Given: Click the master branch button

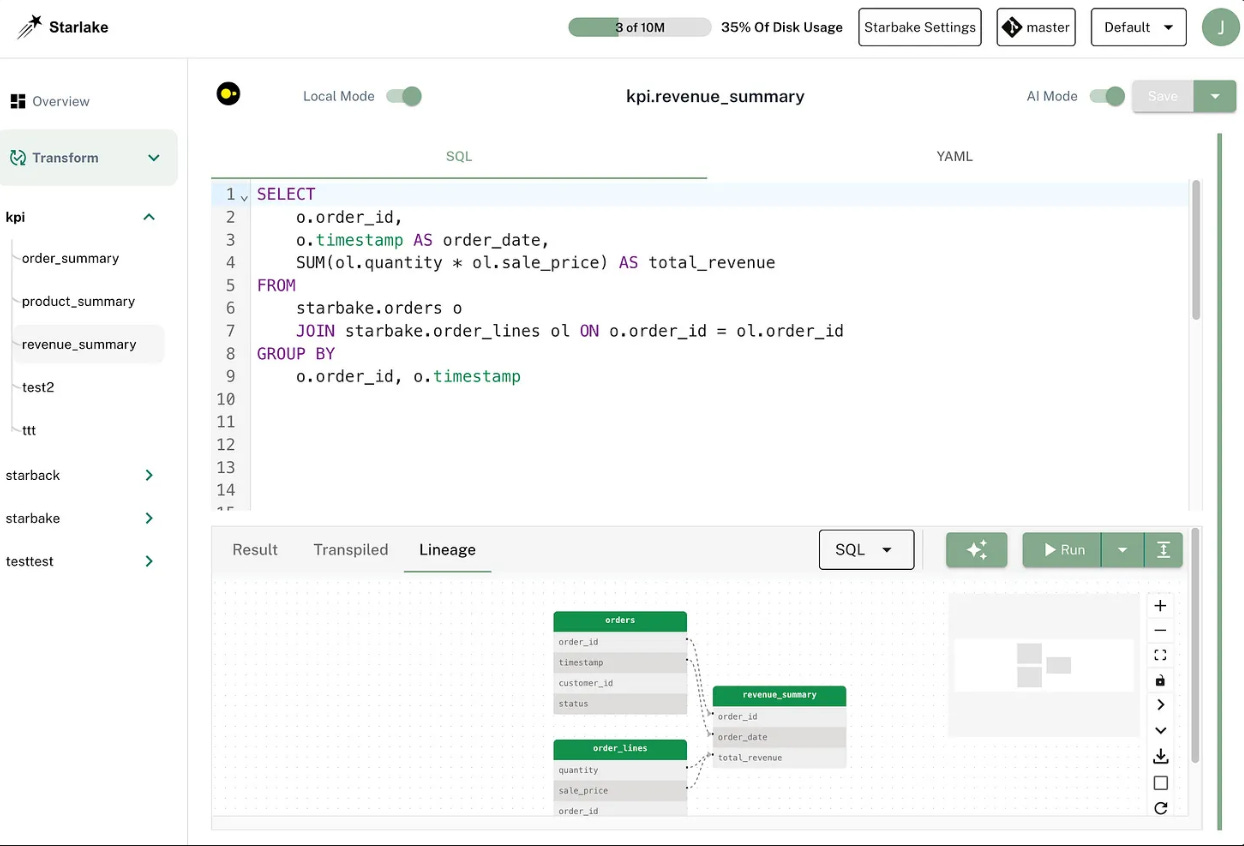Looking at the screenshot, I should [x=1036, y=27].
